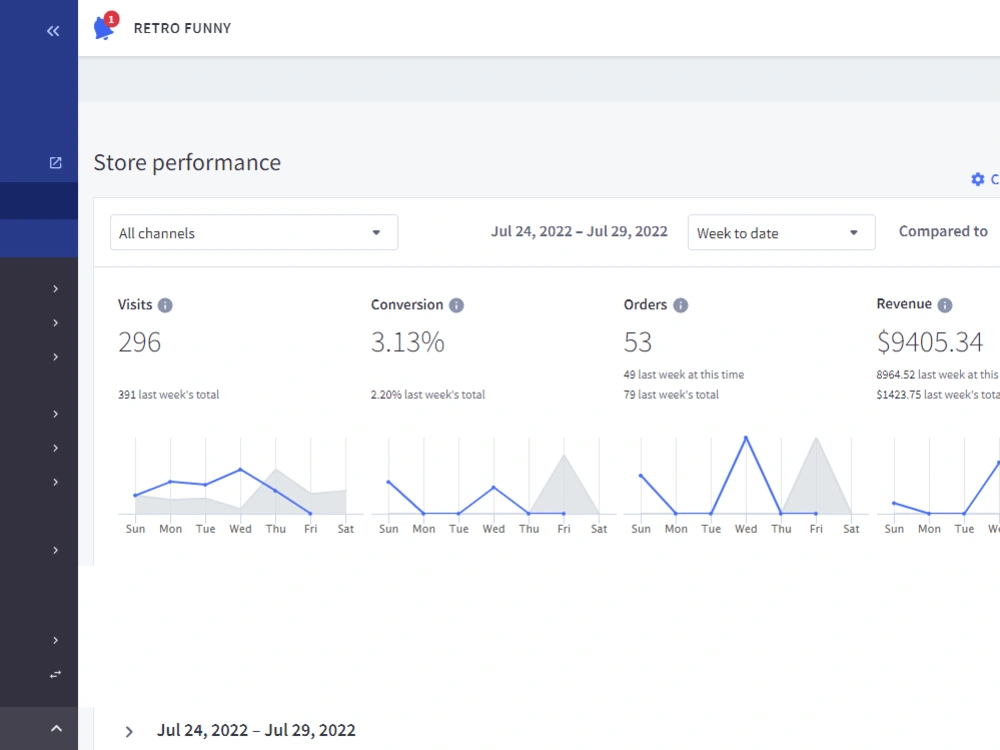Open the Week to date dropdown
This screenshot has height=750, width=1000.
click(781, 233)
